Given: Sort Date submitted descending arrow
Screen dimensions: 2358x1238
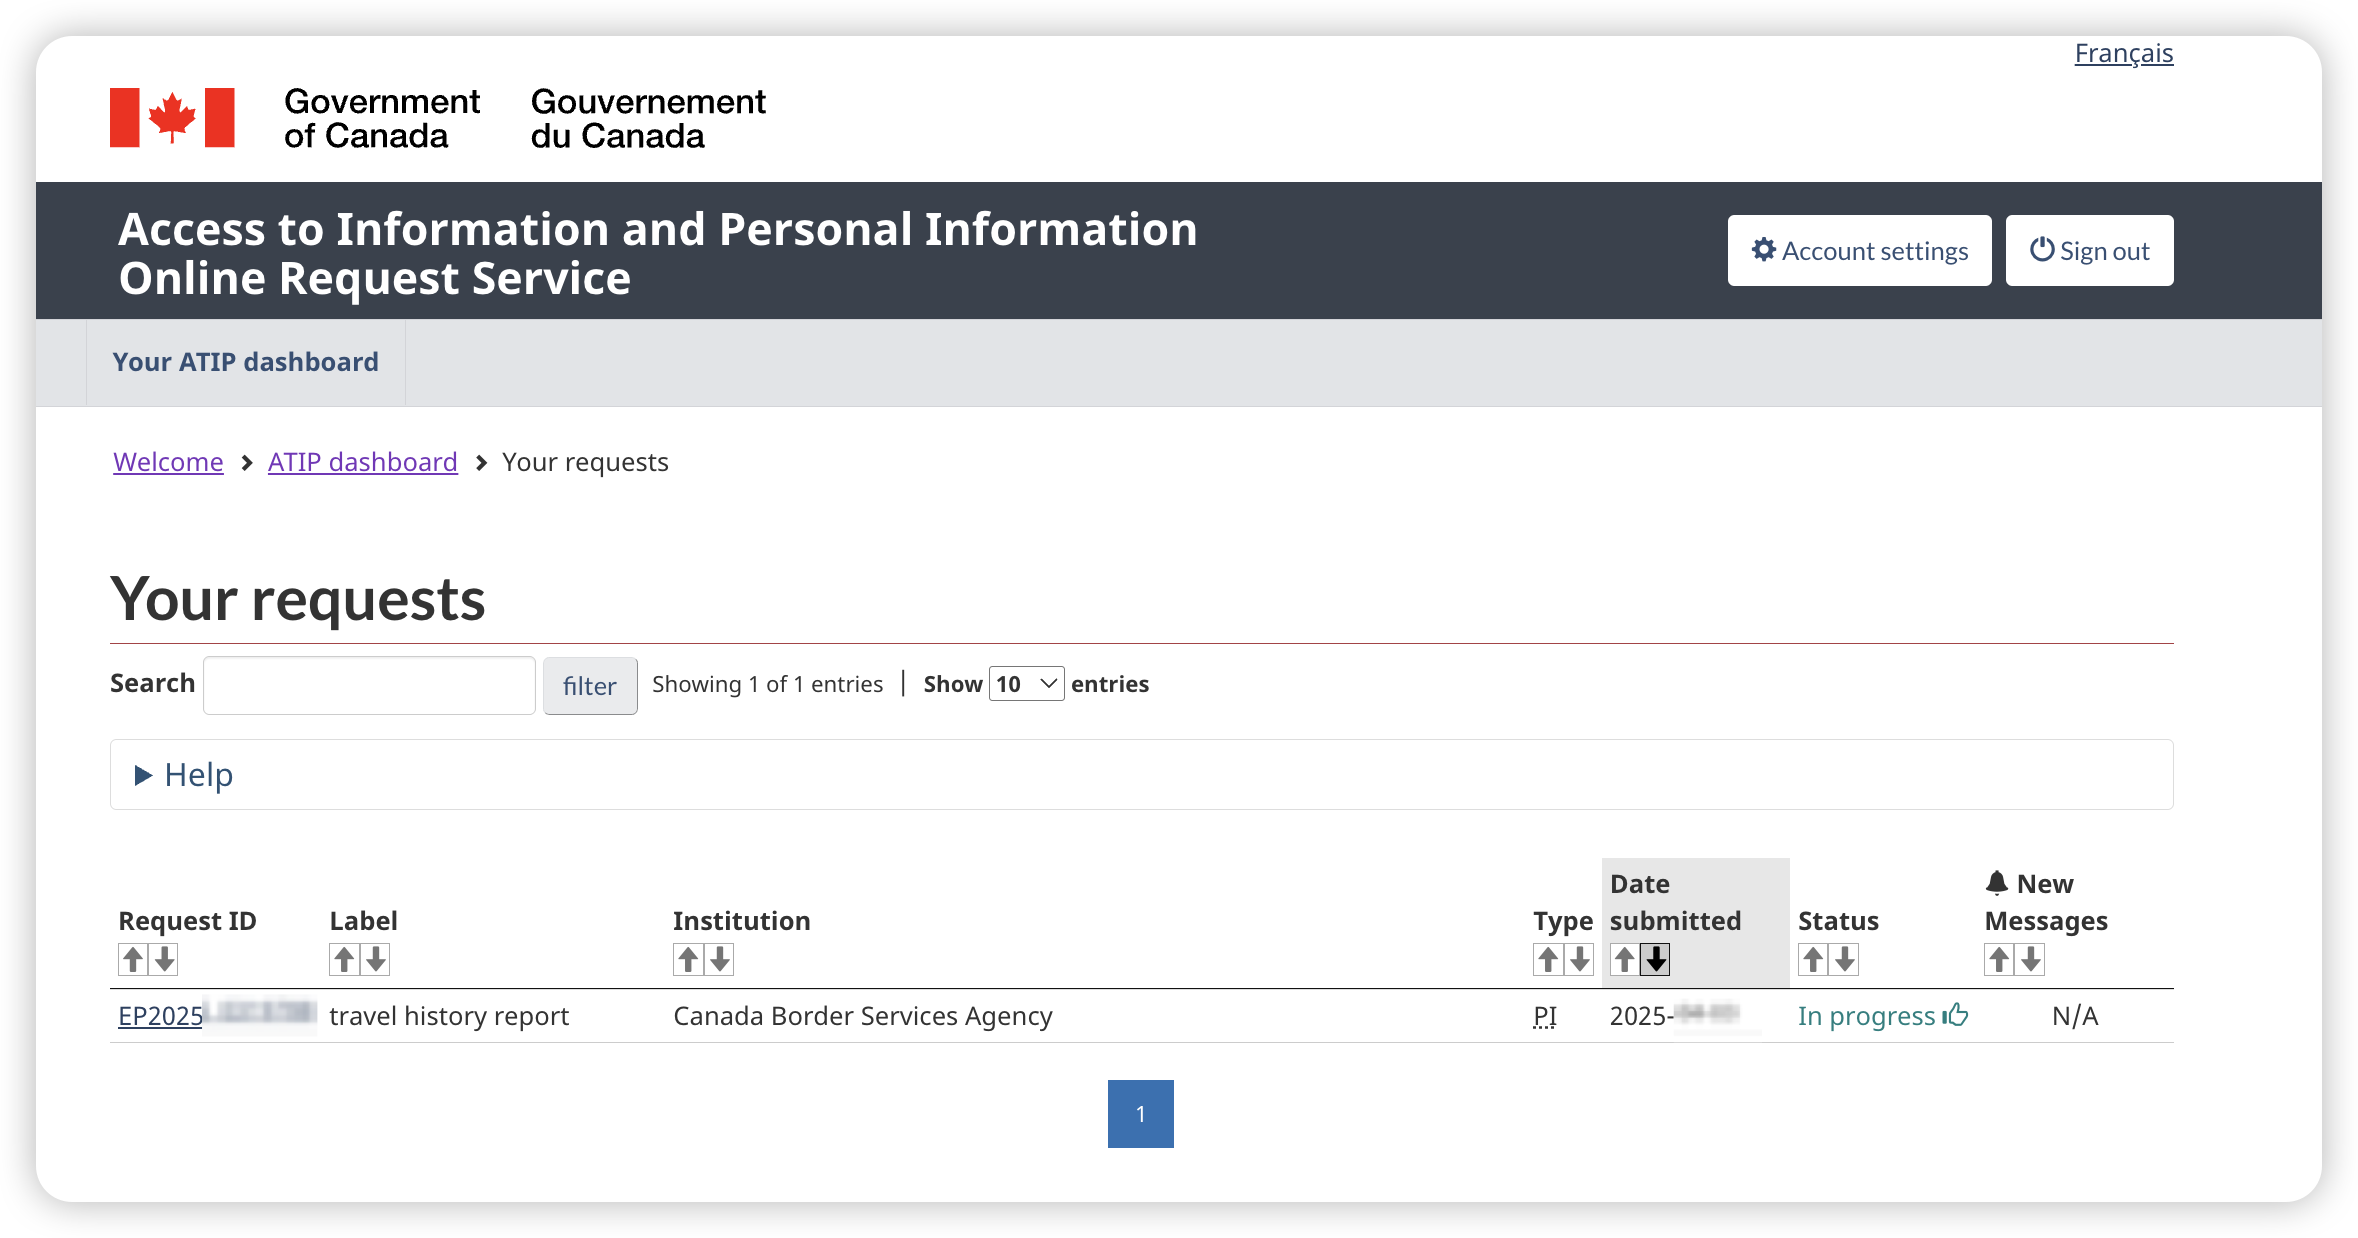Looking at the screenshot, I should tap(1656, 959).
